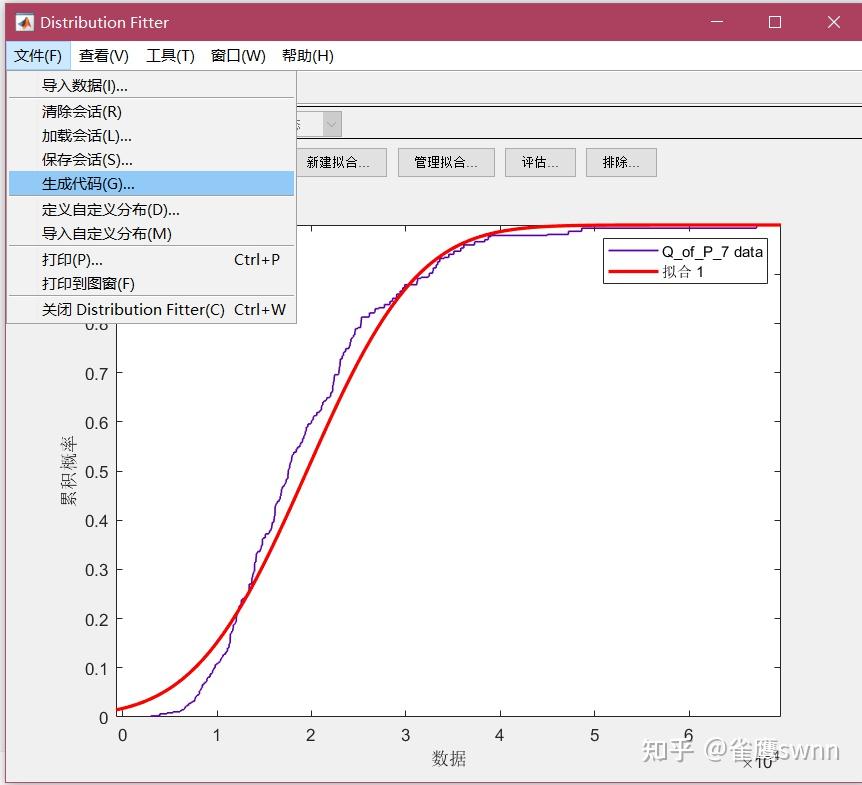
Task: Choose 打印(P) to print the plot
Action: [70, 259]
